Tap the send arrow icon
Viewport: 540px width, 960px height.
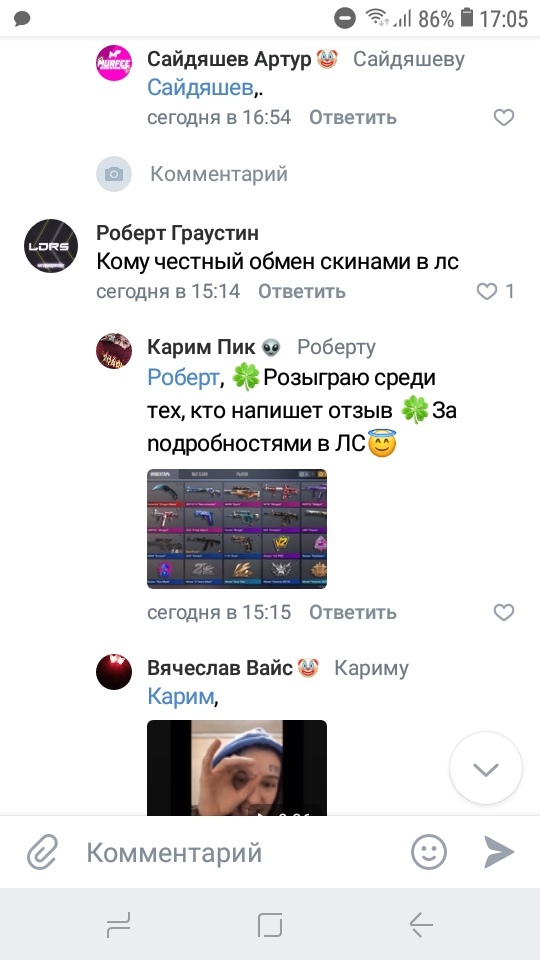(x=499, y=852)
